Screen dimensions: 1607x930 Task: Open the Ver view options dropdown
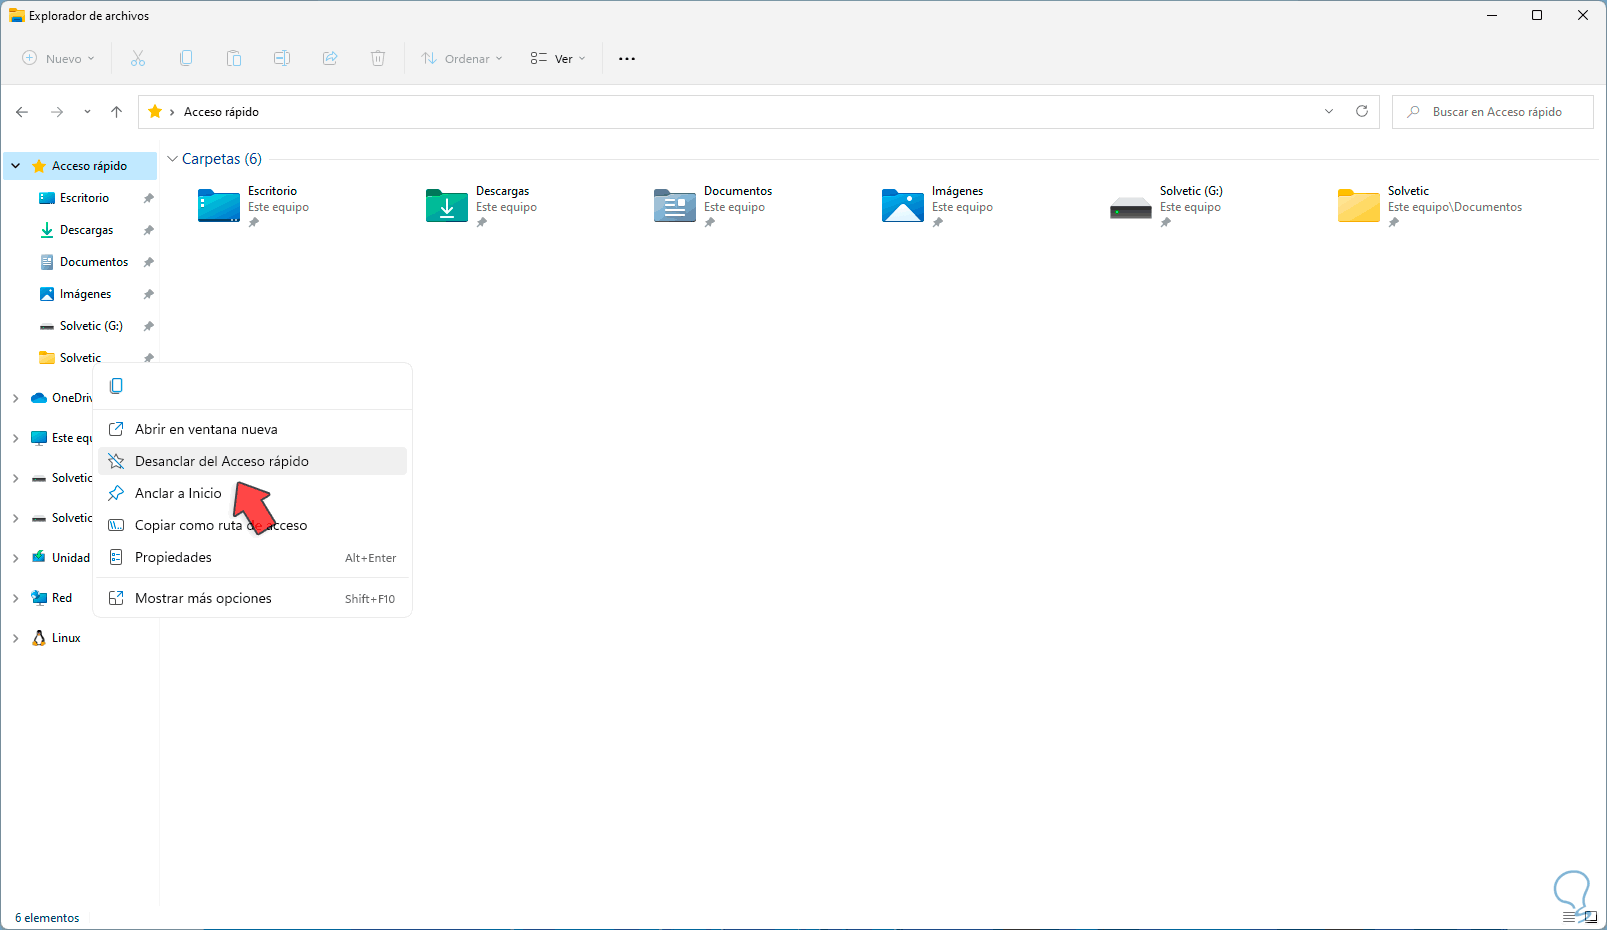[558, 59]
